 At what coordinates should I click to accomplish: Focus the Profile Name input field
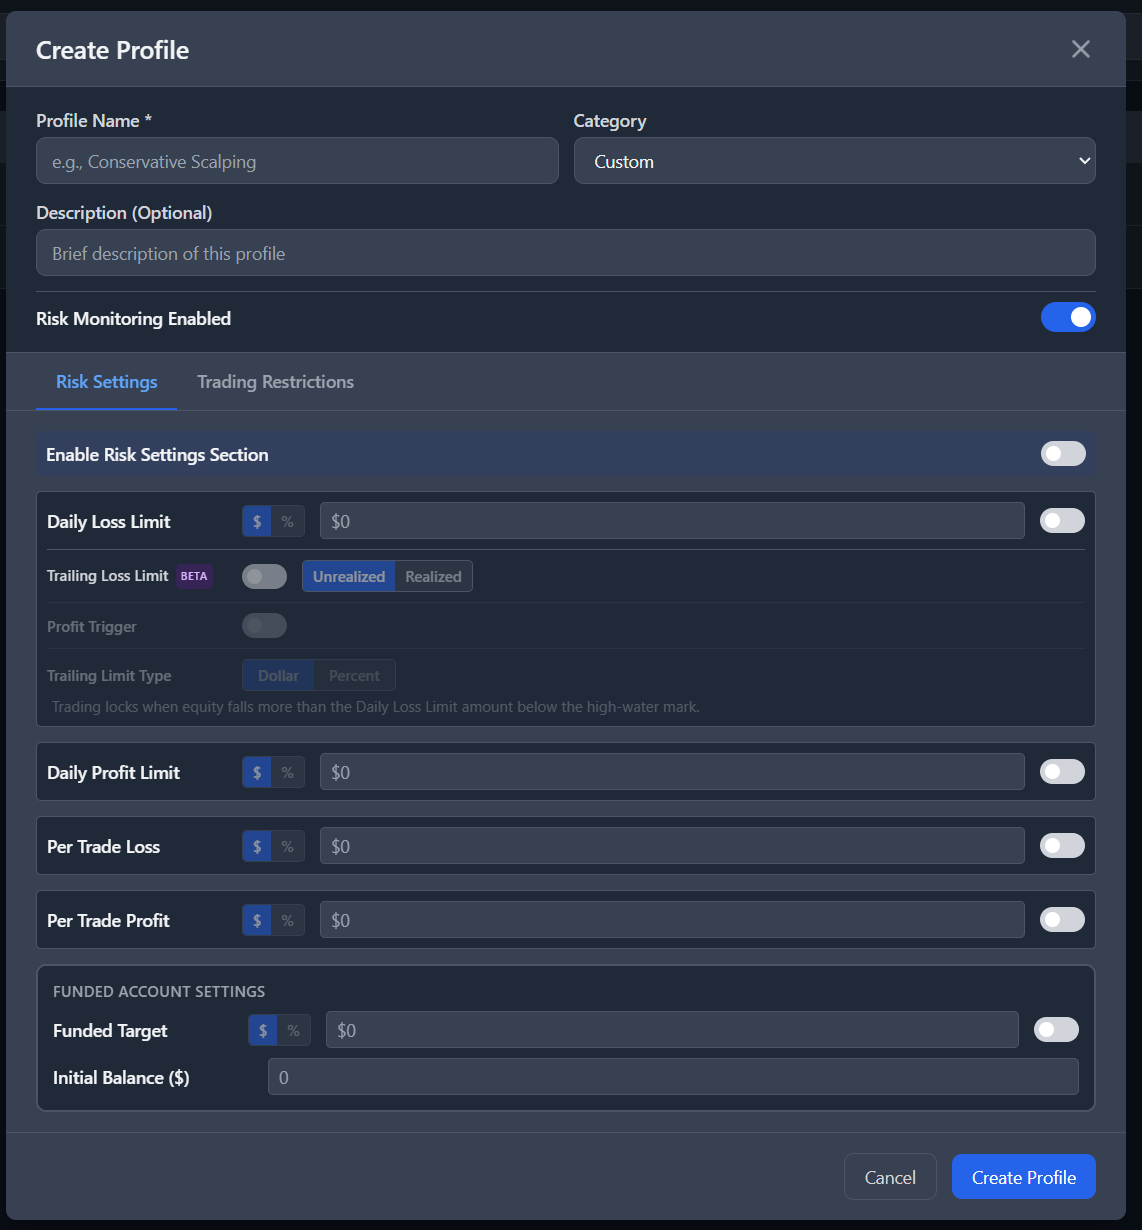click(297, 161)
